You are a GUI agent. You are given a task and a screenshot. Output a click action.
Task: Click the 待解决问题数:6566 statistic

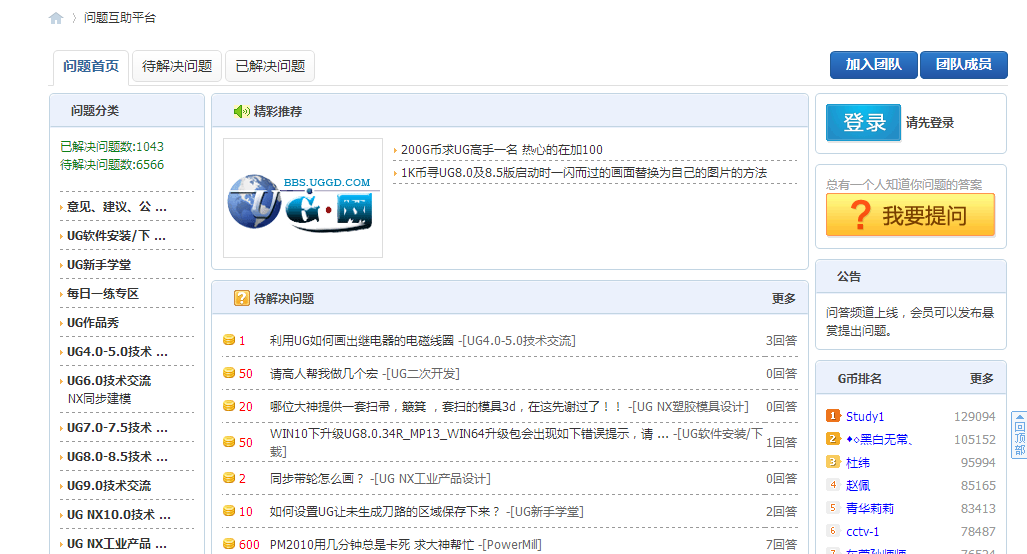(x=112, y=165)
